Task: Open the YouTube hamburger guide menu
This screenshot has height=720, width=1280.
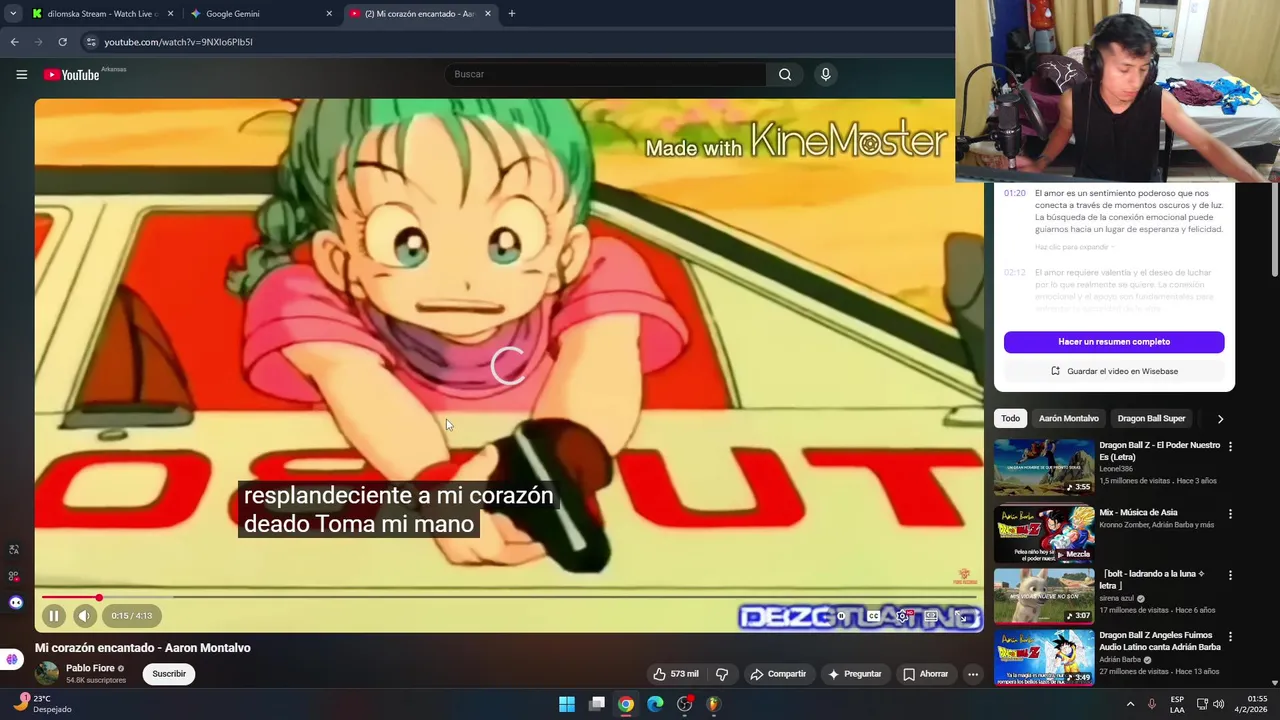Action: 21,74
